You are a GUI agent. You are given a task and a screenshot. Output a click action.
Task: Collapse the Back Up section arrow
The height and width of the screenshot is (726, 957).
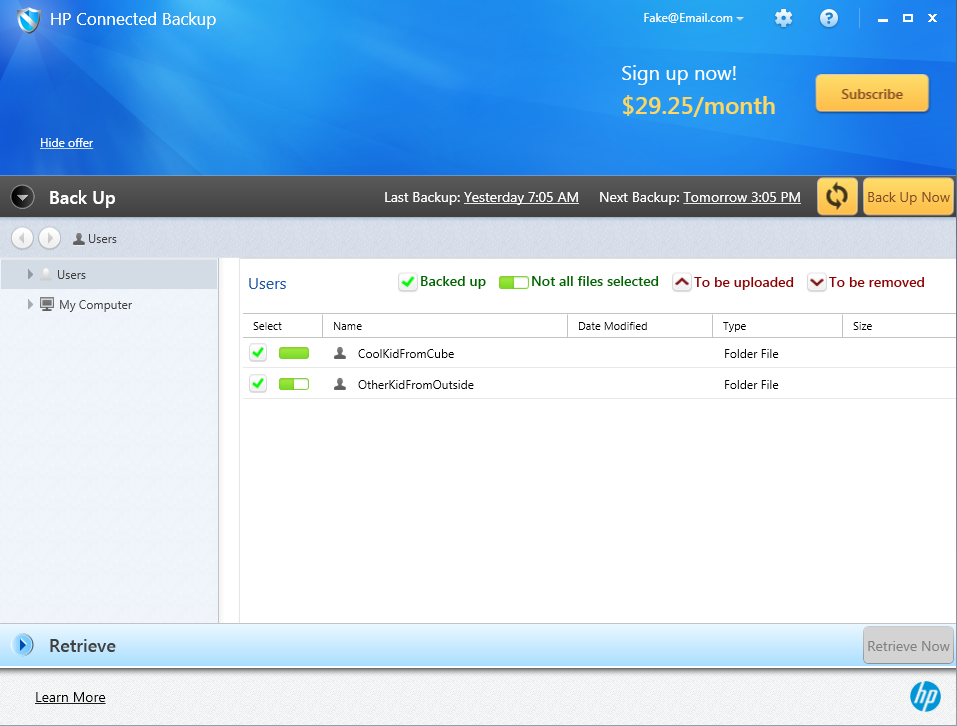pos(23,197)
